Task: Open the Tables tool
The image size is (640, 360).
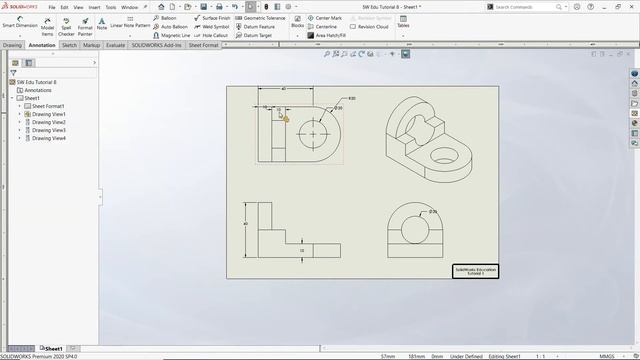Action: [403, 22]
